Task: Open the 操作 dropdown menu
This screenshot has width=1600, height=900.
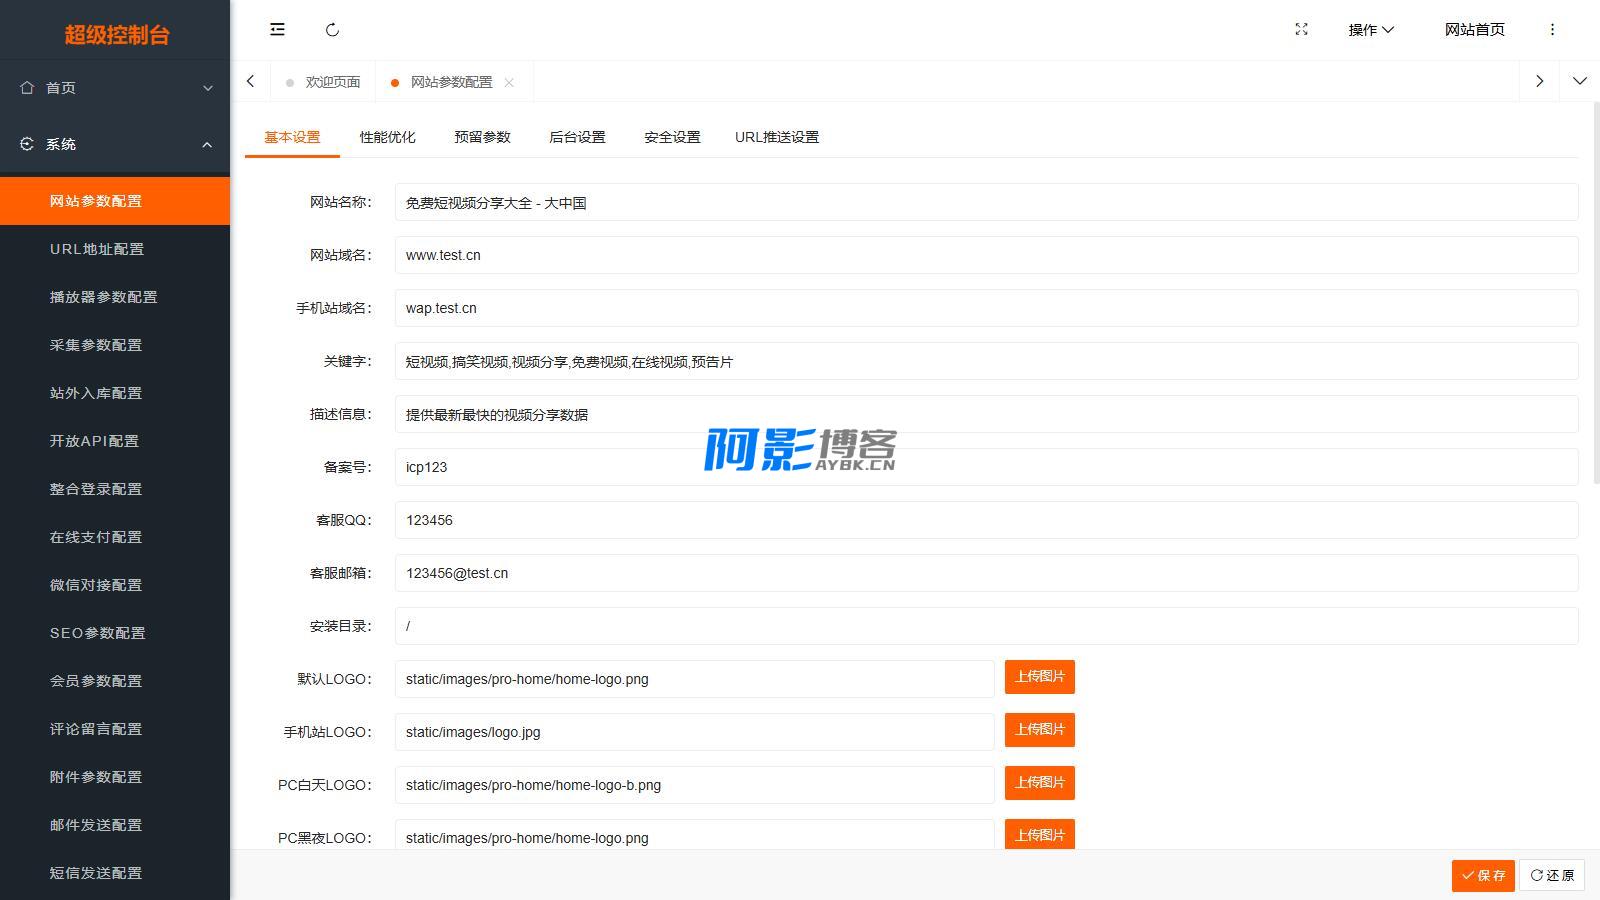Action: 1370,30
